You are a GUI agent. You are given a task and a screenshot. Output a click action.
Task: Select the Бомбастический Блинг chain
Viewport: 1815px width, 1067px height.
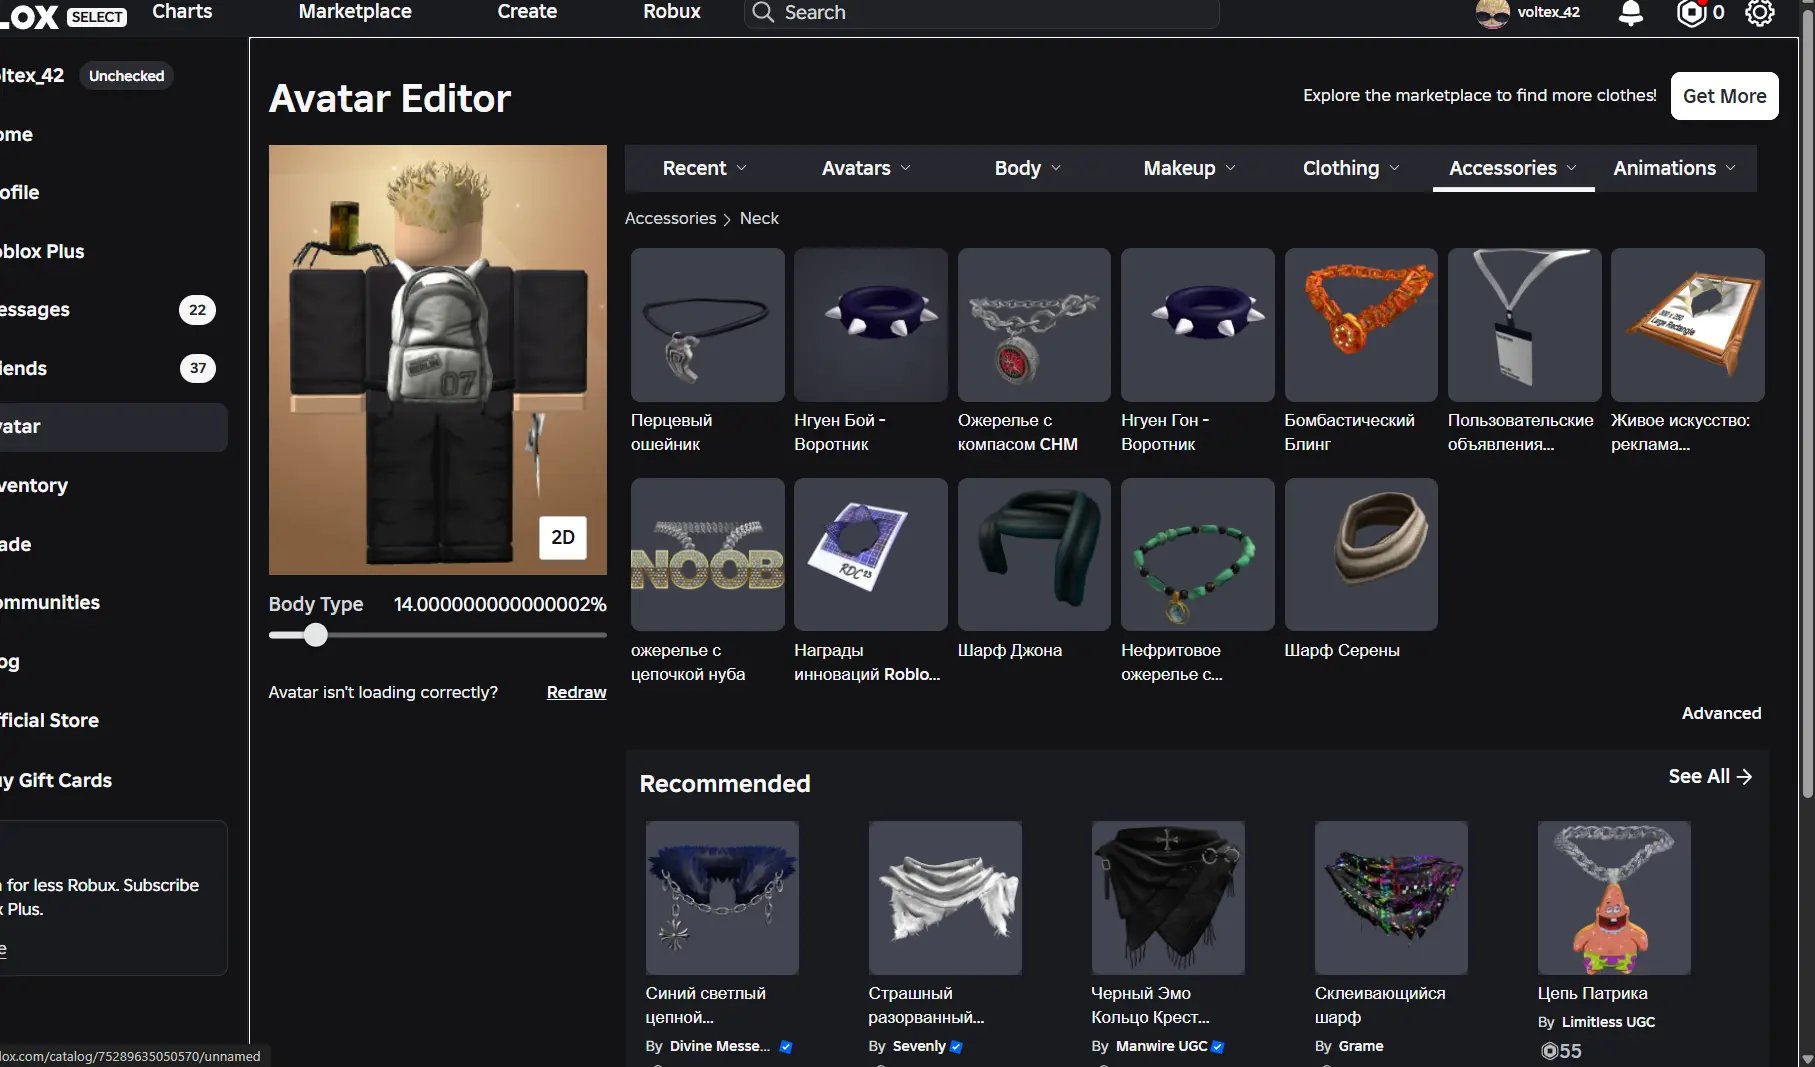click(x=1361, y=325)
